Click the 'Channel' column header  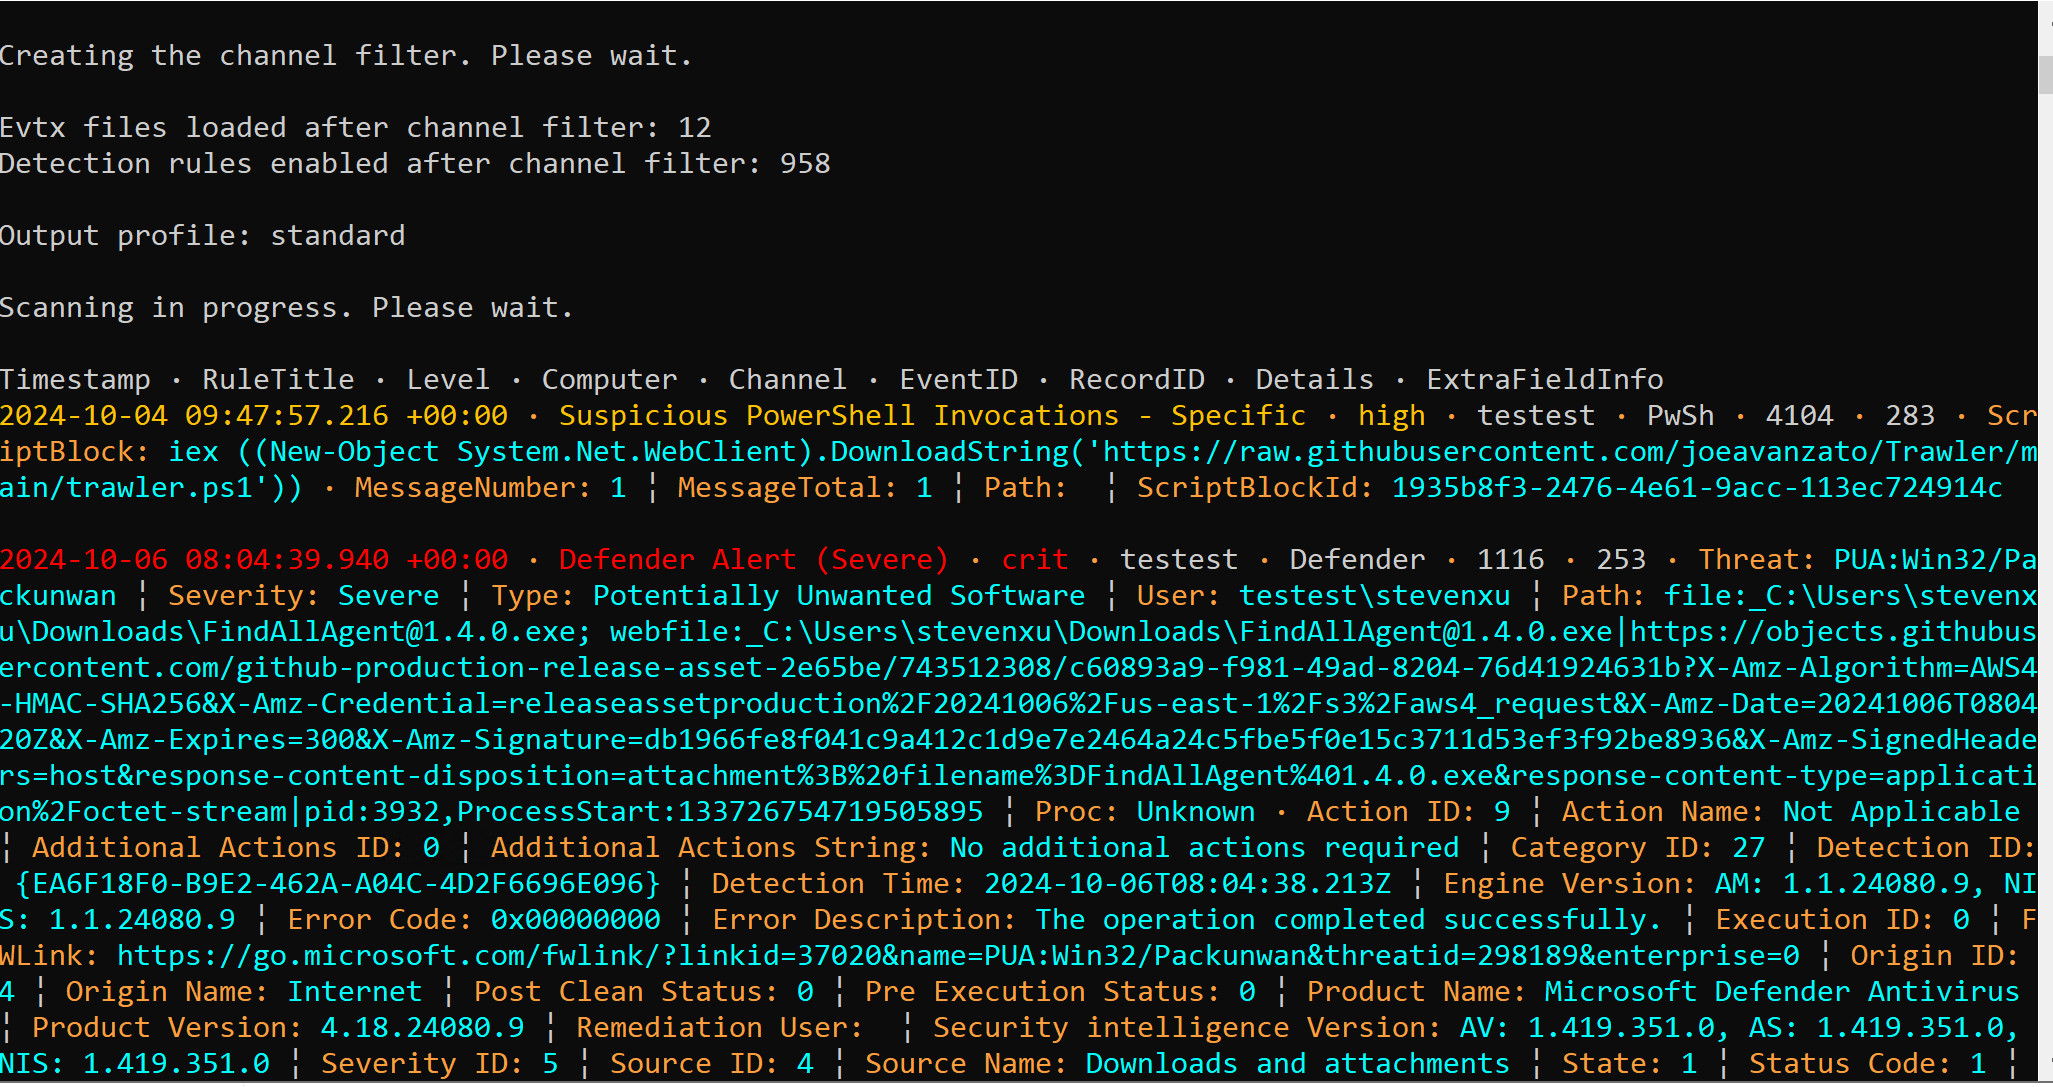[787, 380]
